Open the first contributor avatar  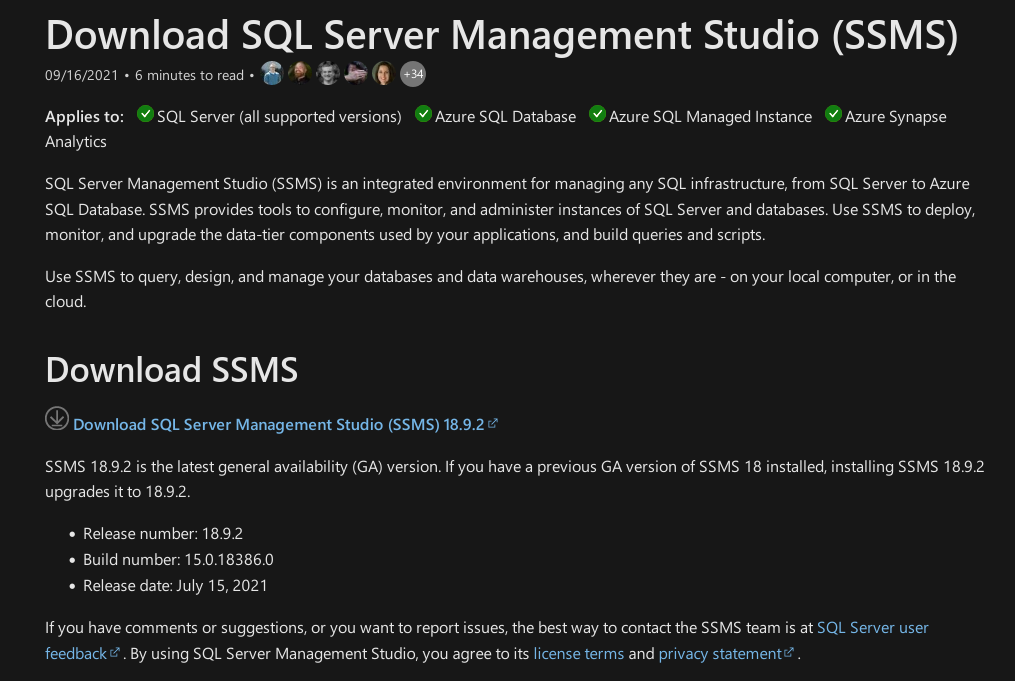273,74
